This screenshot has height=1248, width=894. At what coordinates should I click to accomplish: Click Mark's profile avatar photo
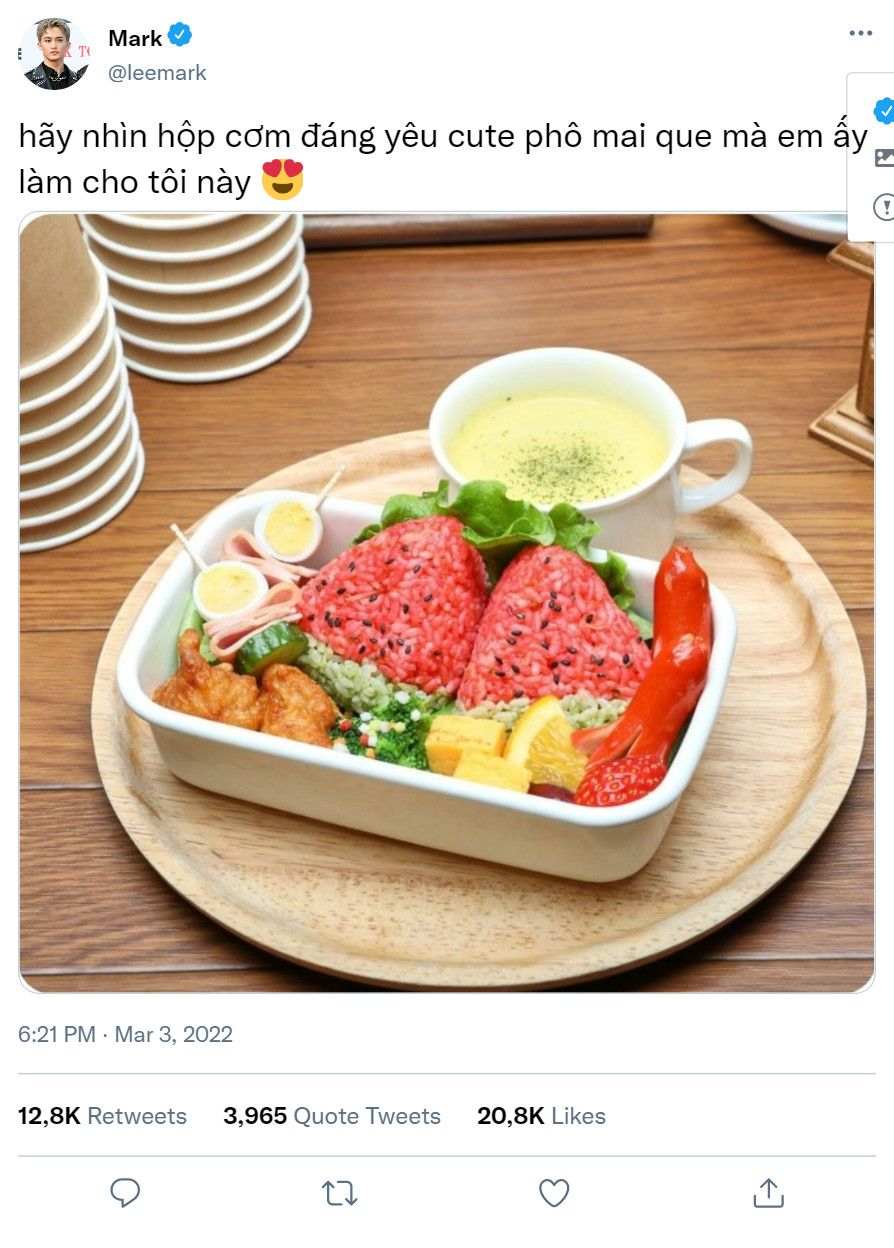pyautogui.click(x=55, y=54)
